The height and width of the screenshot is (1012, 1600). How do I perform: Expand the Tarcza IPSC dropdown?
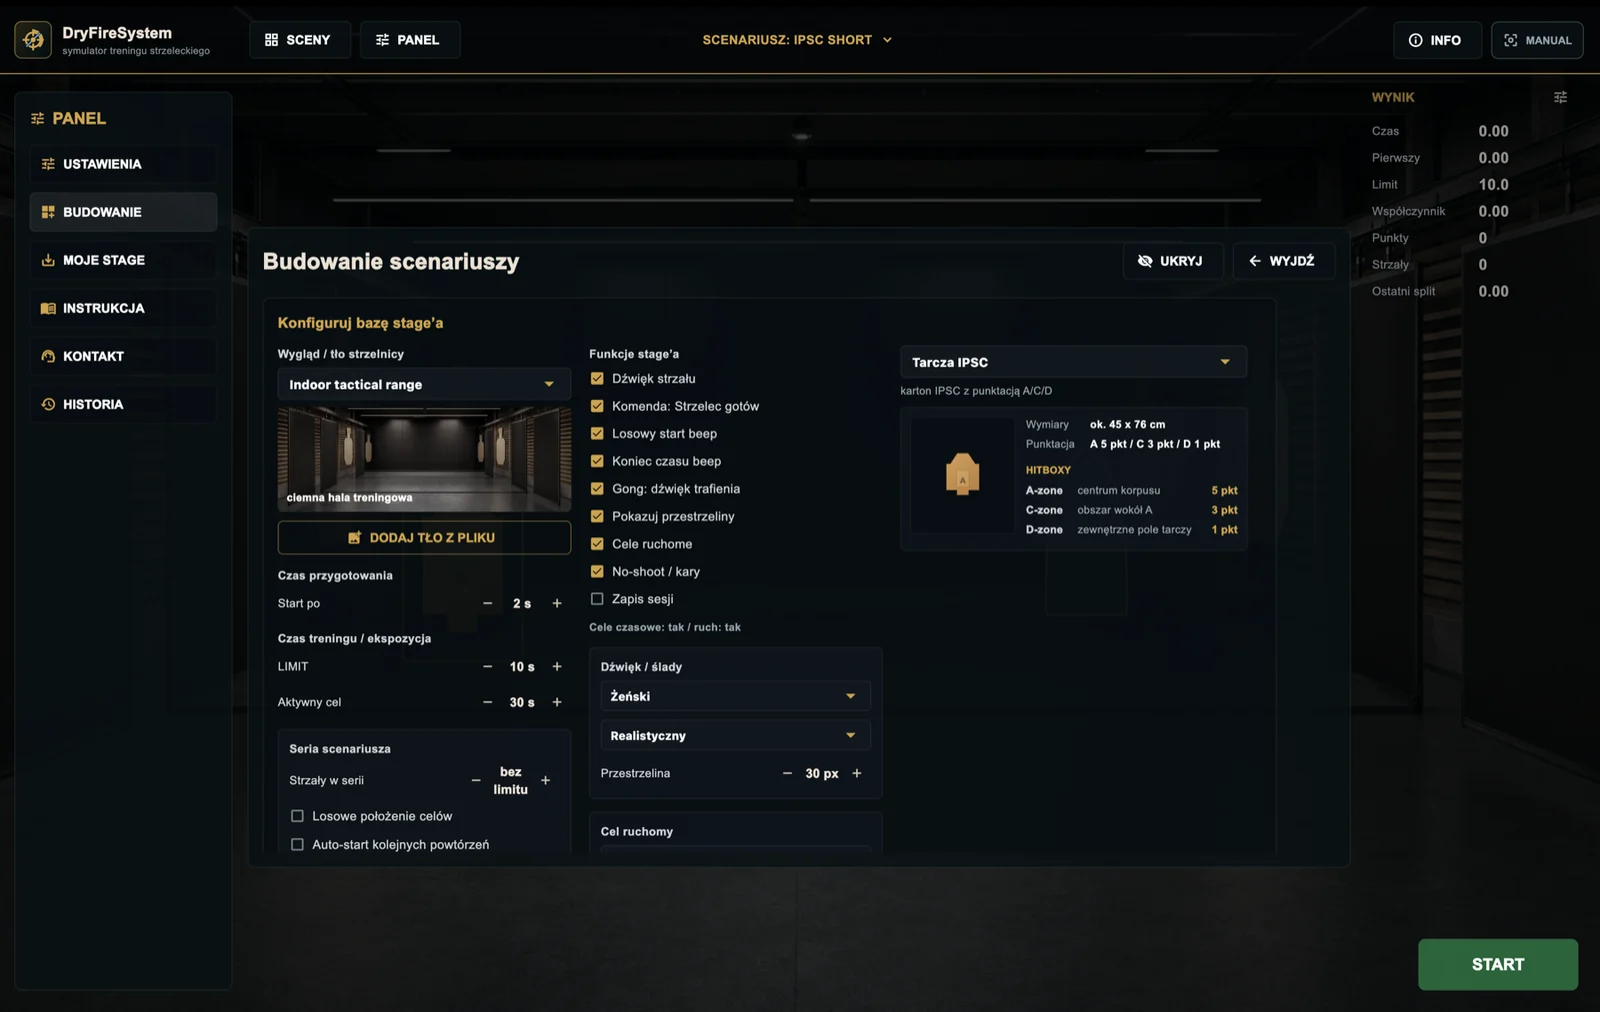1073,362
